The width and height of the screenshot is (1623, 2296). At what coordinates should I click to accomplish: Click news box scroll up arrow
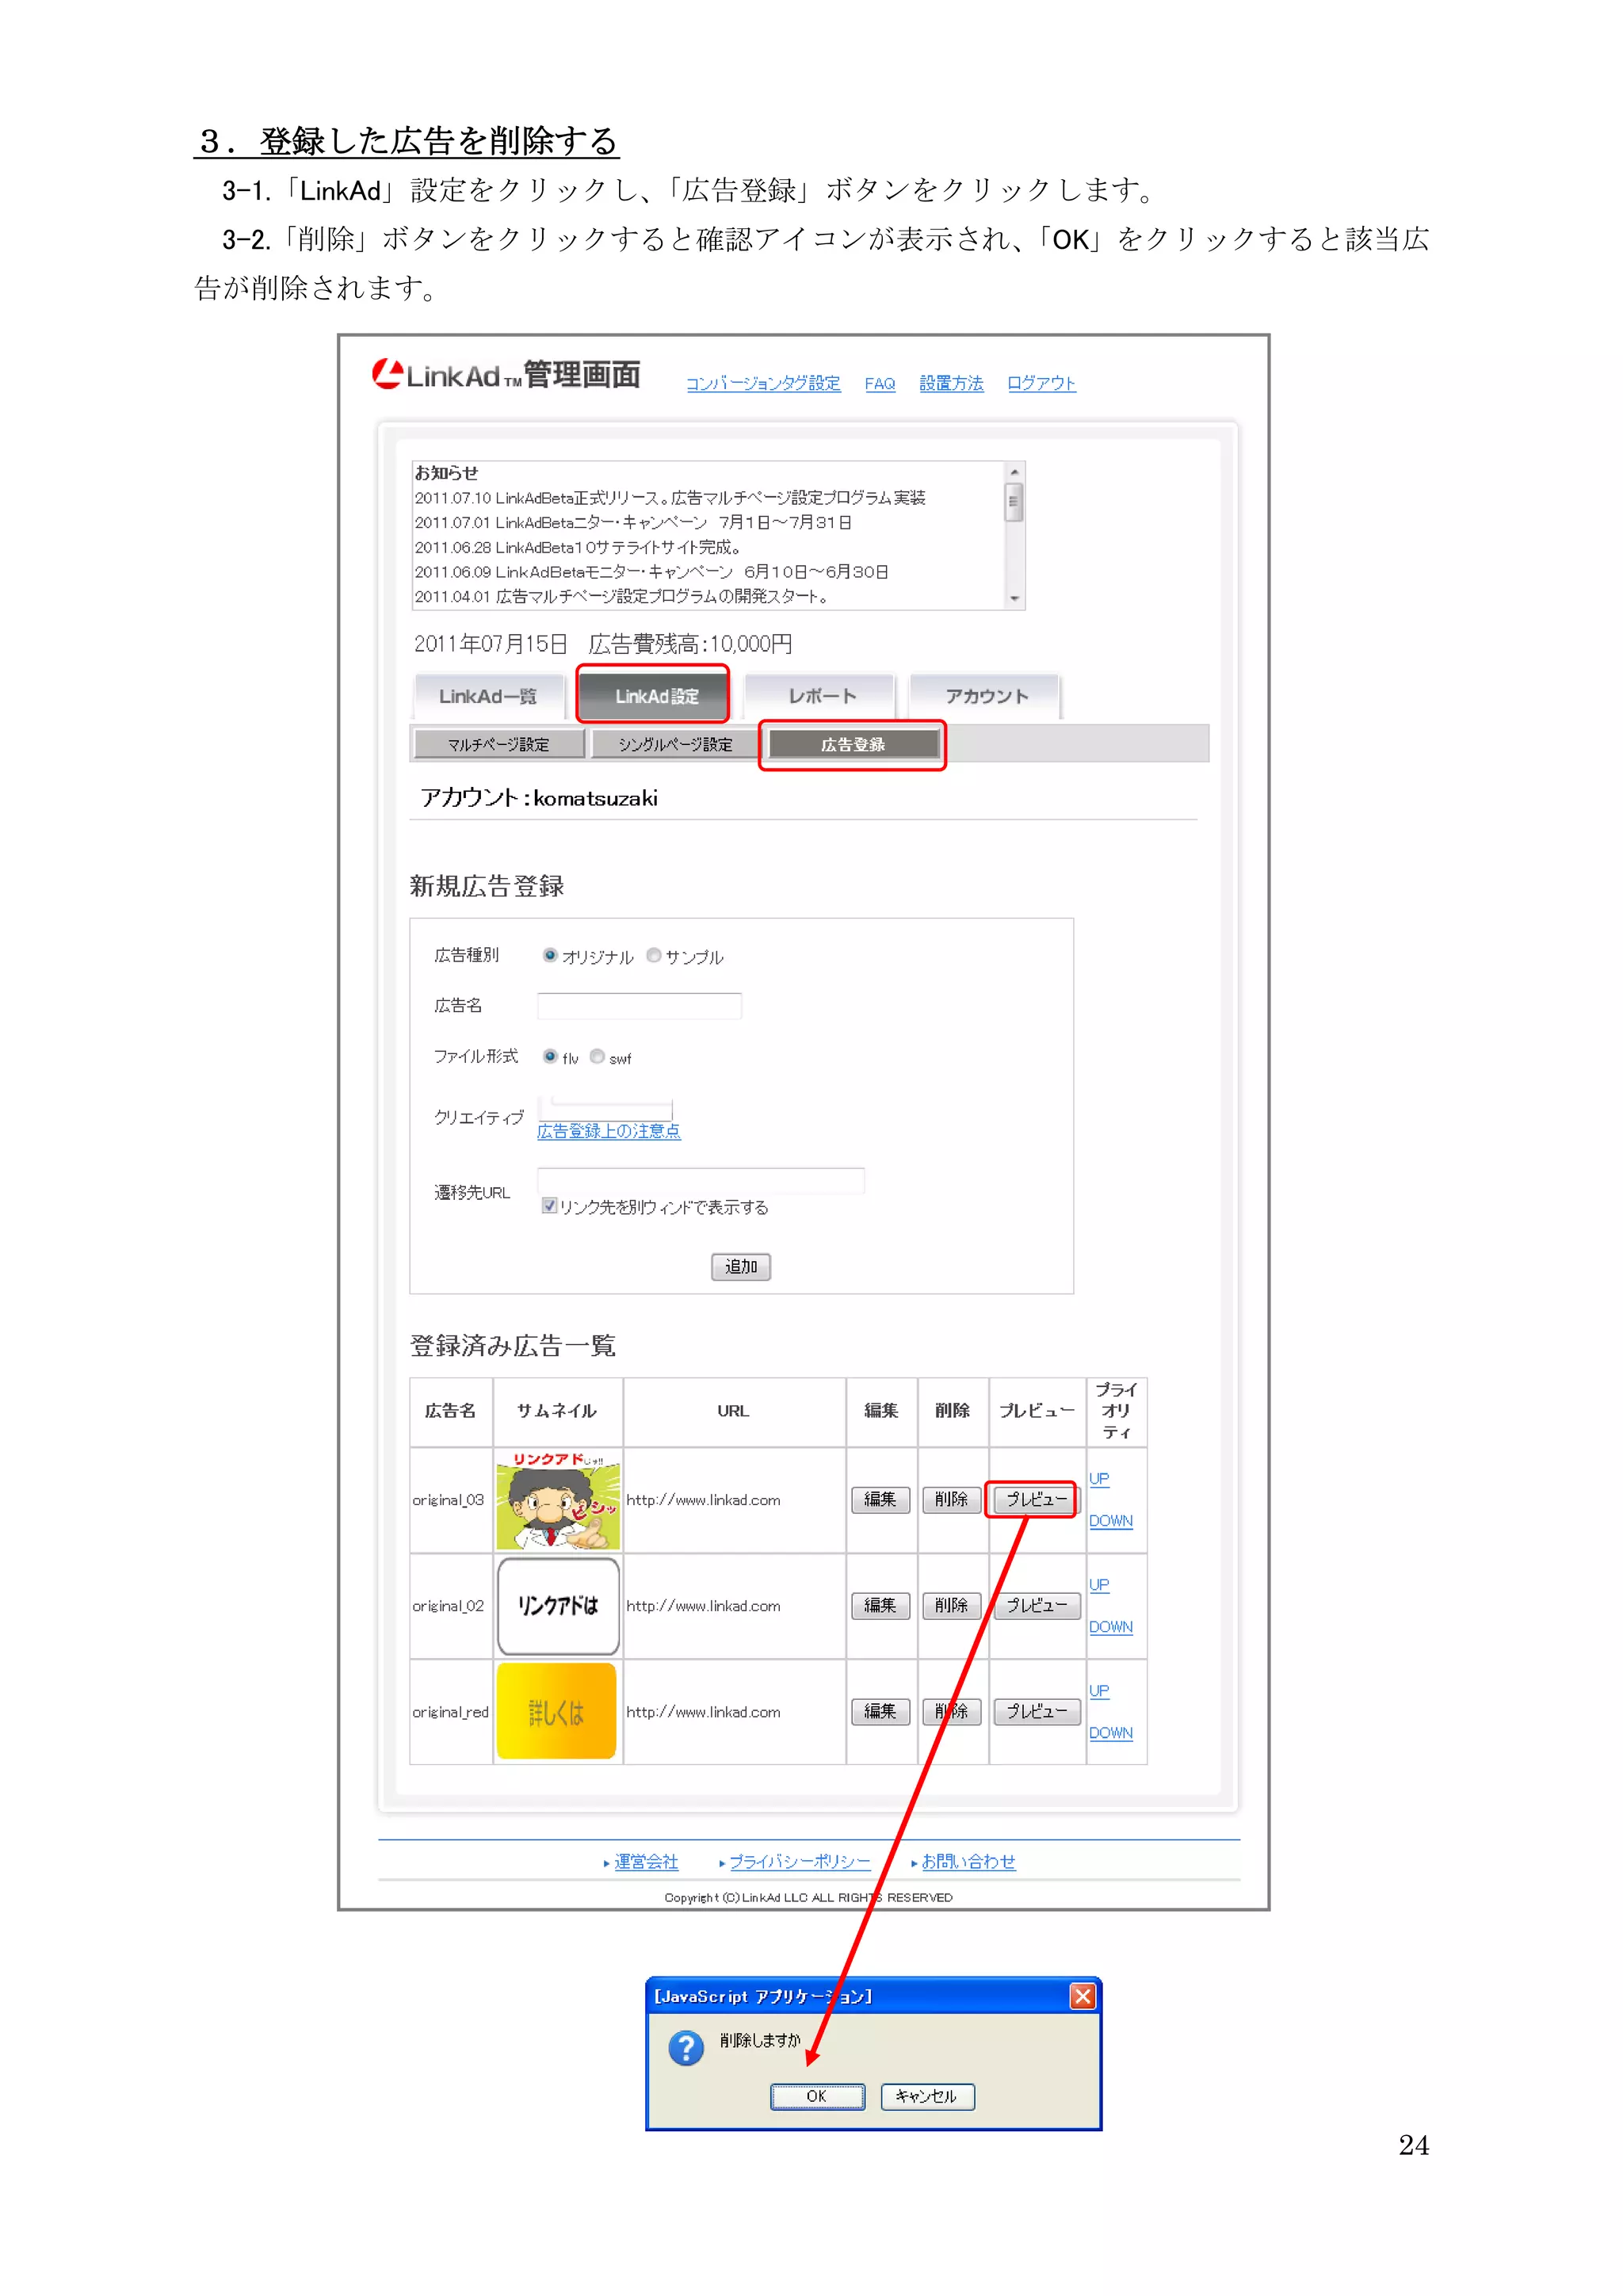point(1014,472)
